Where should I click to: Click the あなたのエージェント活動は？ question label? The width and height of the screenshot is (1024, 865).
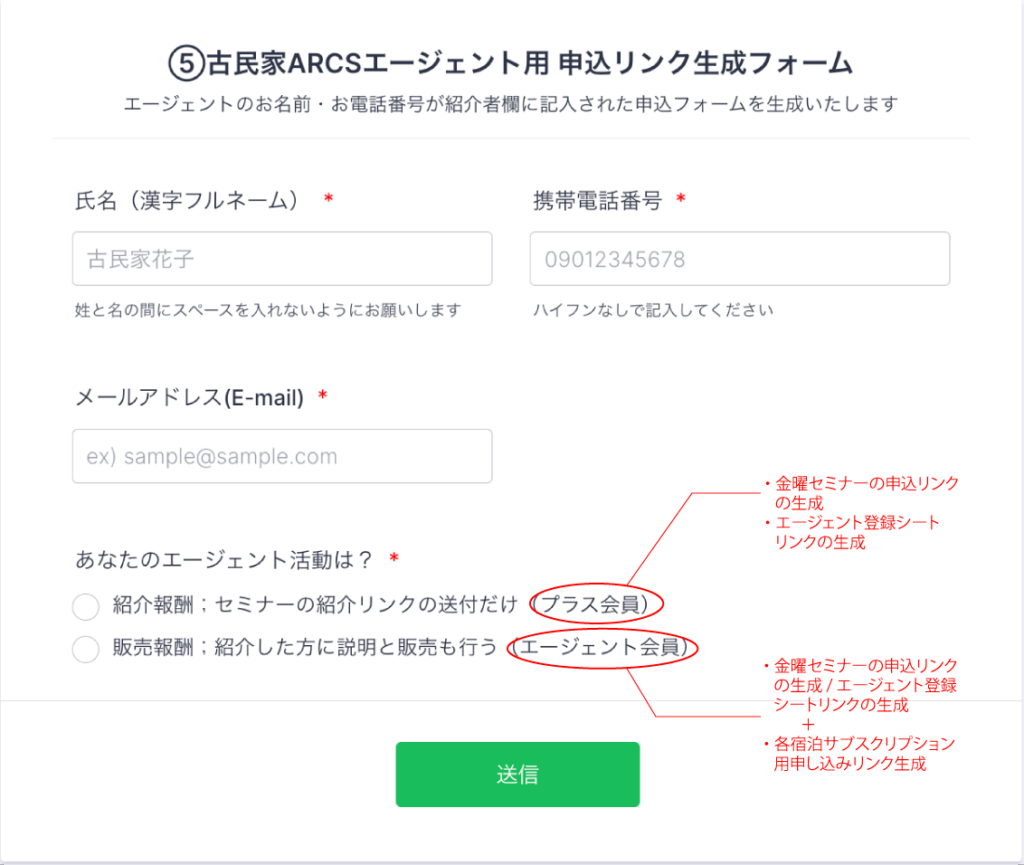224,560
